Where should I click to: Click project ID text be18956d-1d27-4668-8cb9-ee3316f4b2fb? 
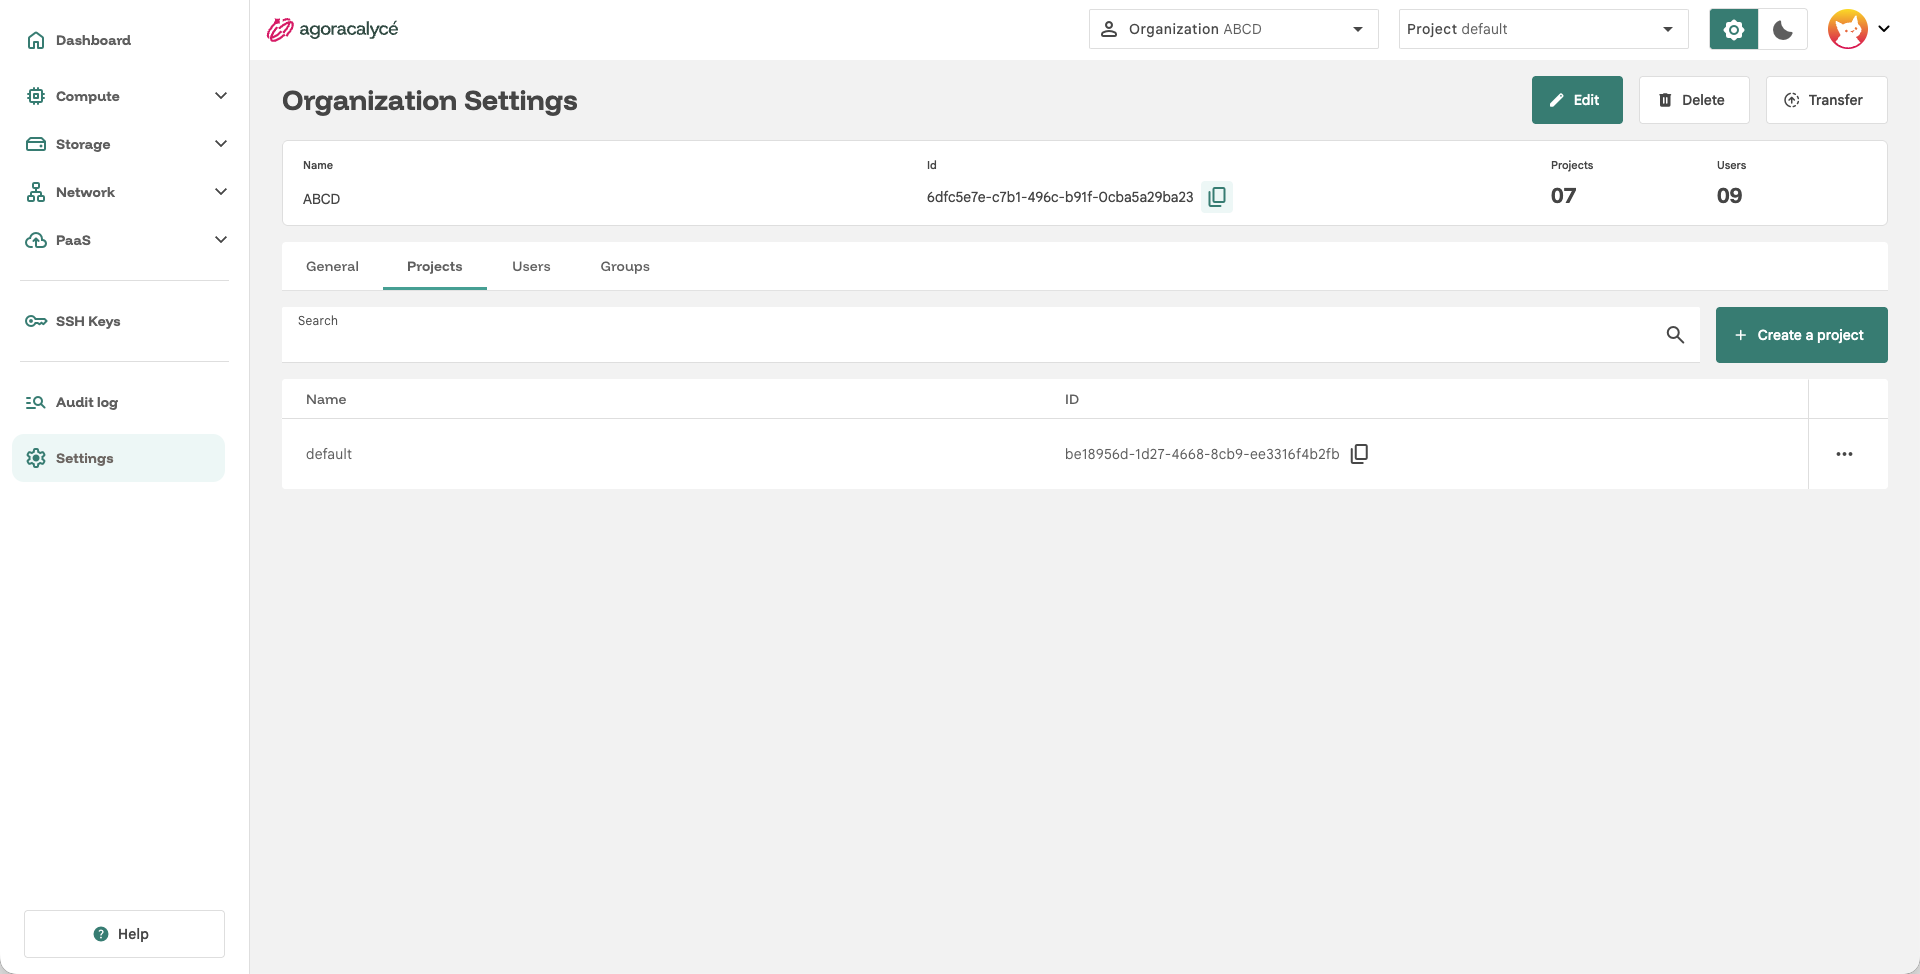click(x=1202, y=454)
